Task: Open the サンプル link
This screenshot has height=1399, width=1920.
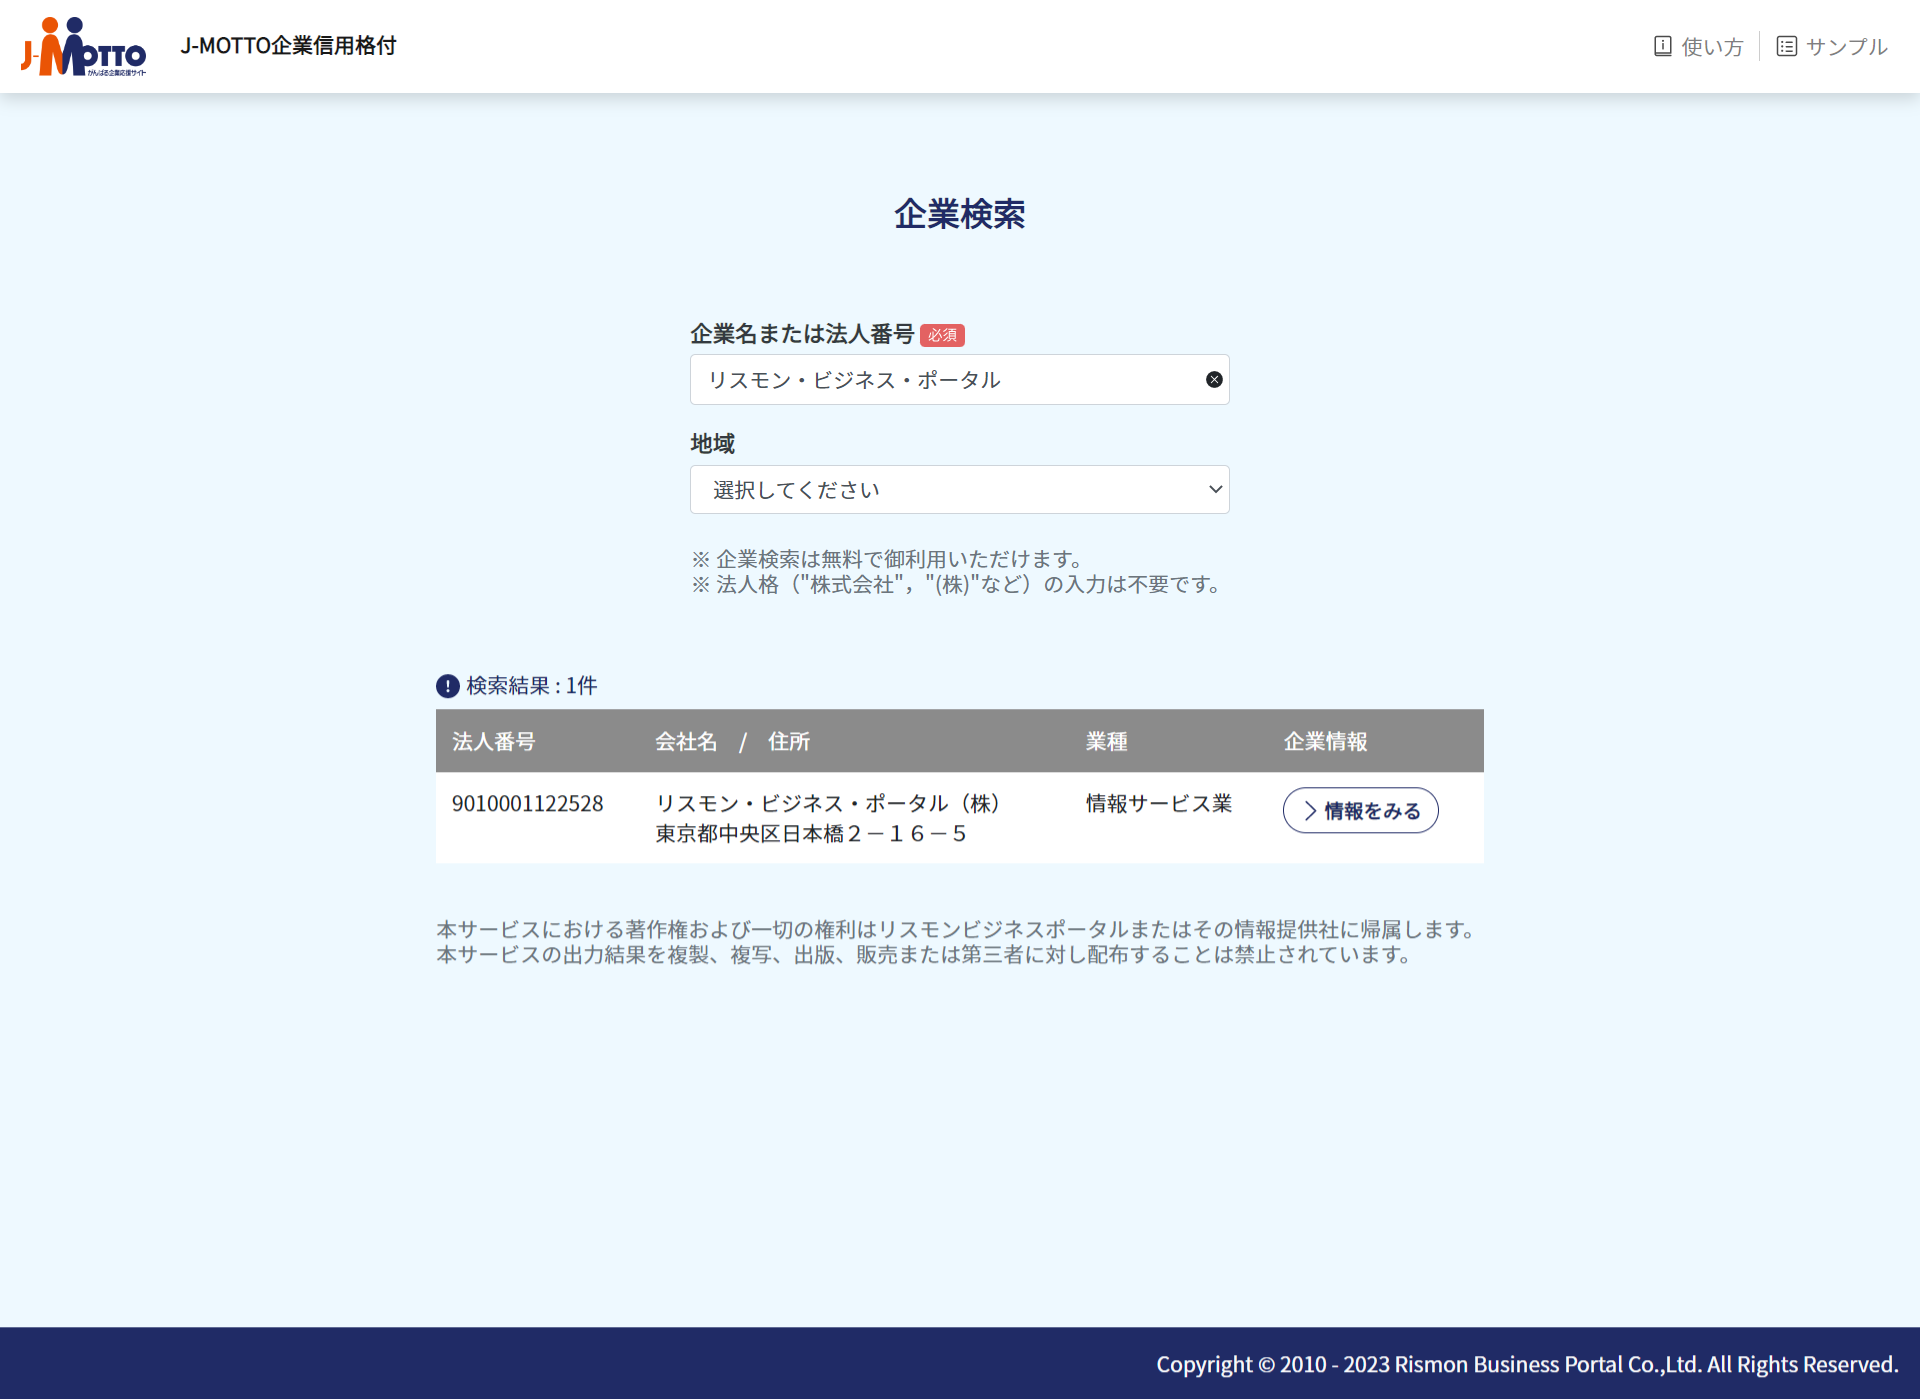Action: [x=1832, y=46]
